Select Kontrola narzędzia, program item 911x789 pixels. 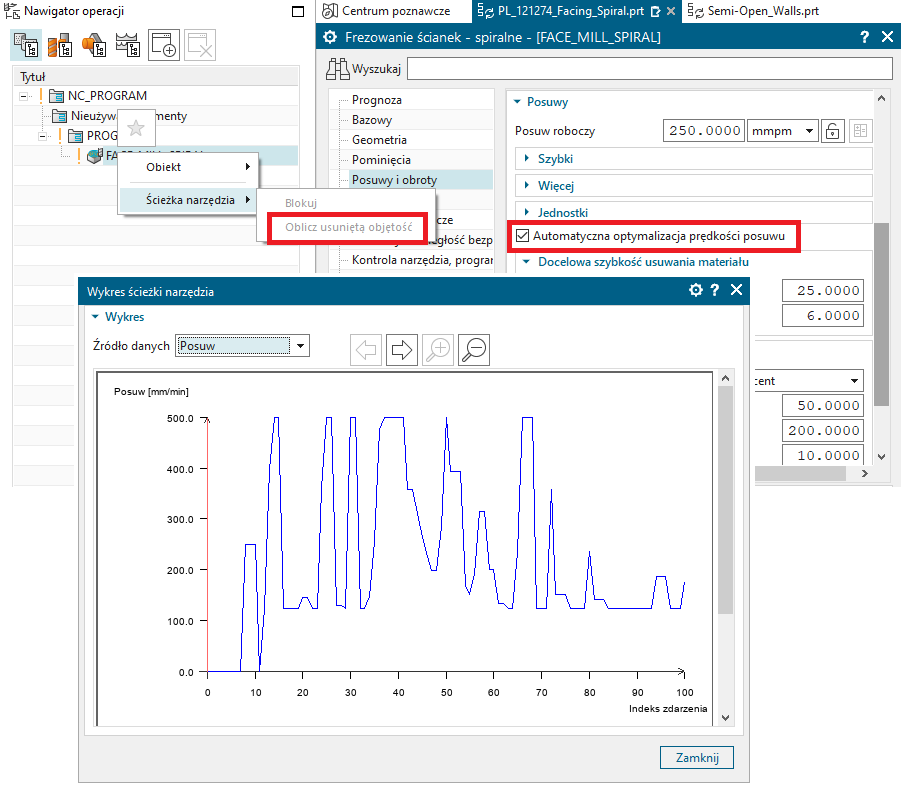click(422, 260)
